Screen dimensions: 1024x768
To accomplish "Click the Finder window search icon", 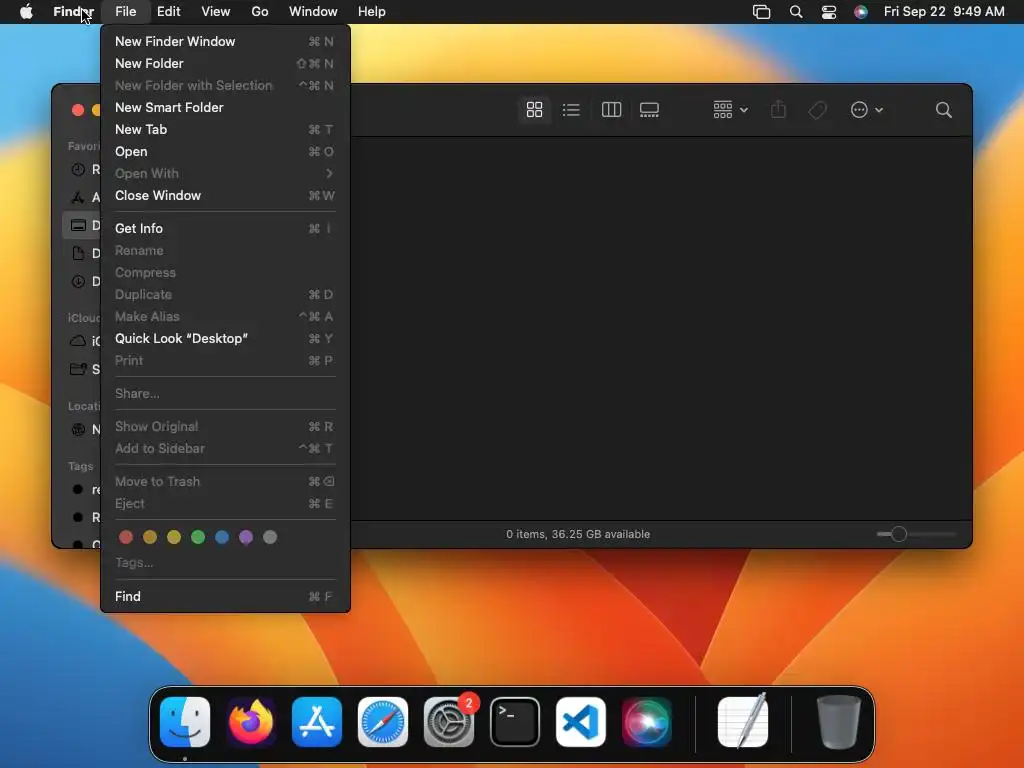I will point(943,110).
